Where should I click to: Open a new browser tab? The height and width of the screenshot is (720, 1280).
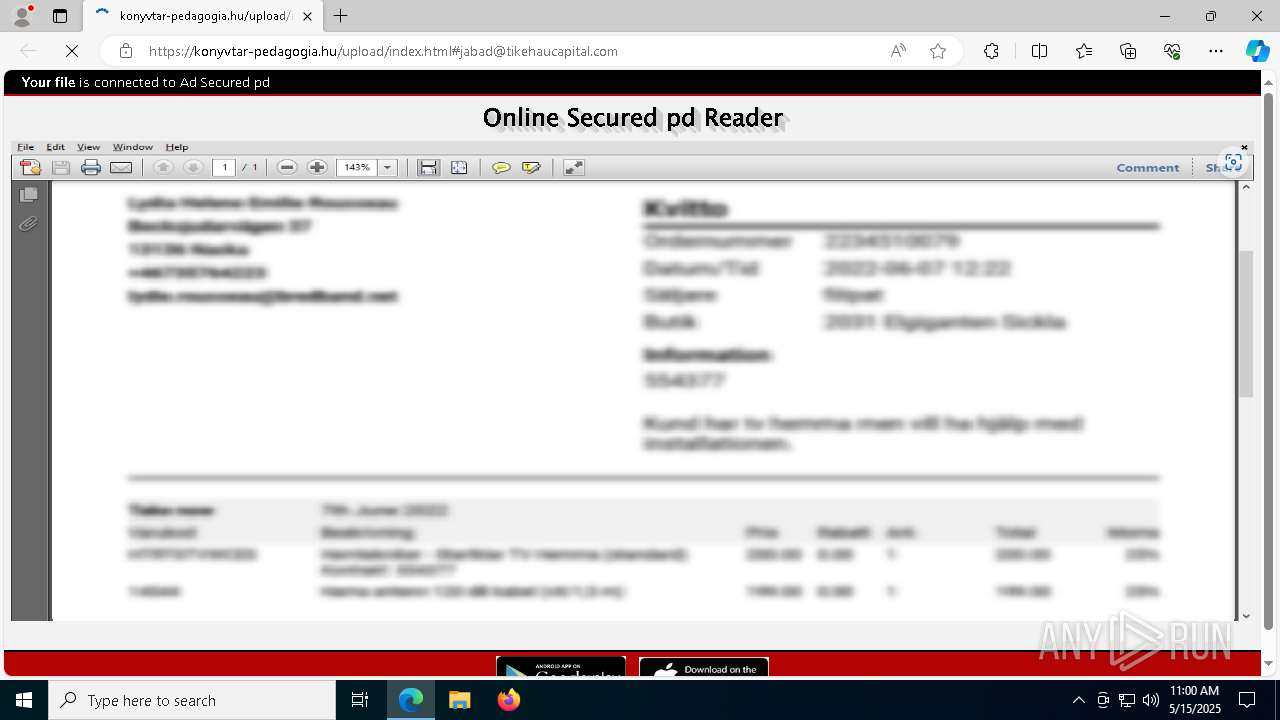(x=341, y=16)
